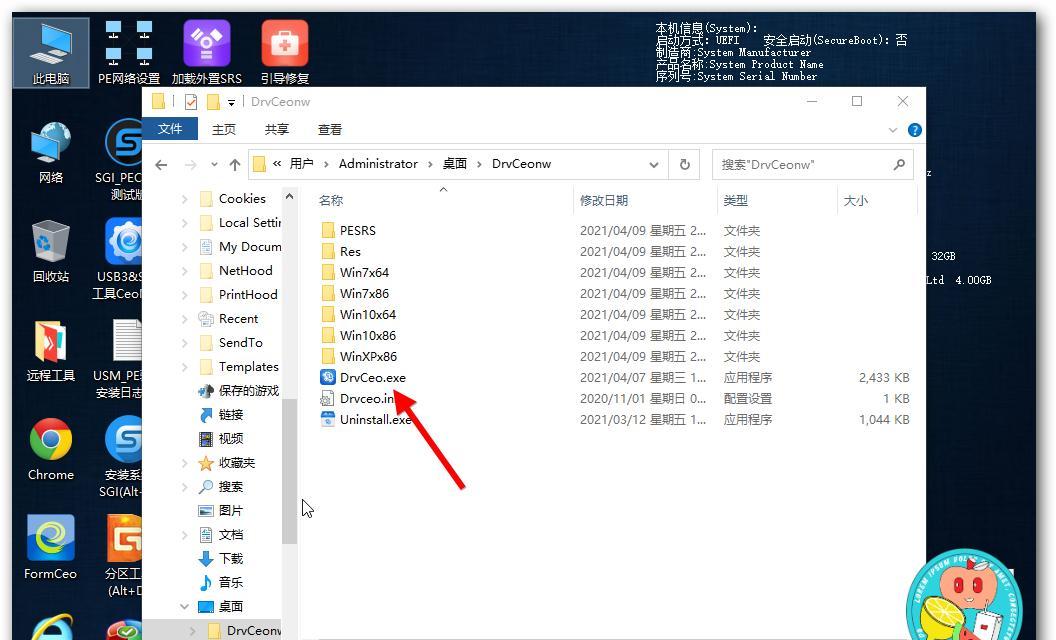Expand the address bar history dropdown
This screenshot has height=640, width=1056.
[653, 164]
